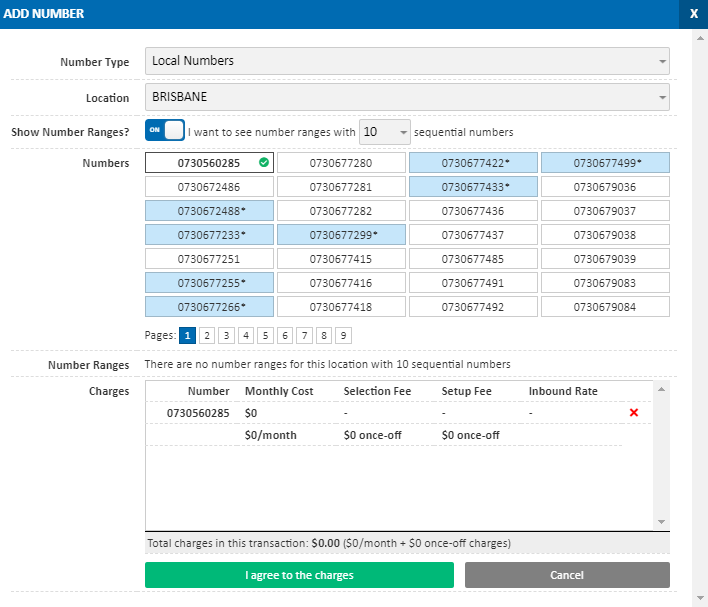Deselect the chosen number 0730560285

[x=209, y=163]
